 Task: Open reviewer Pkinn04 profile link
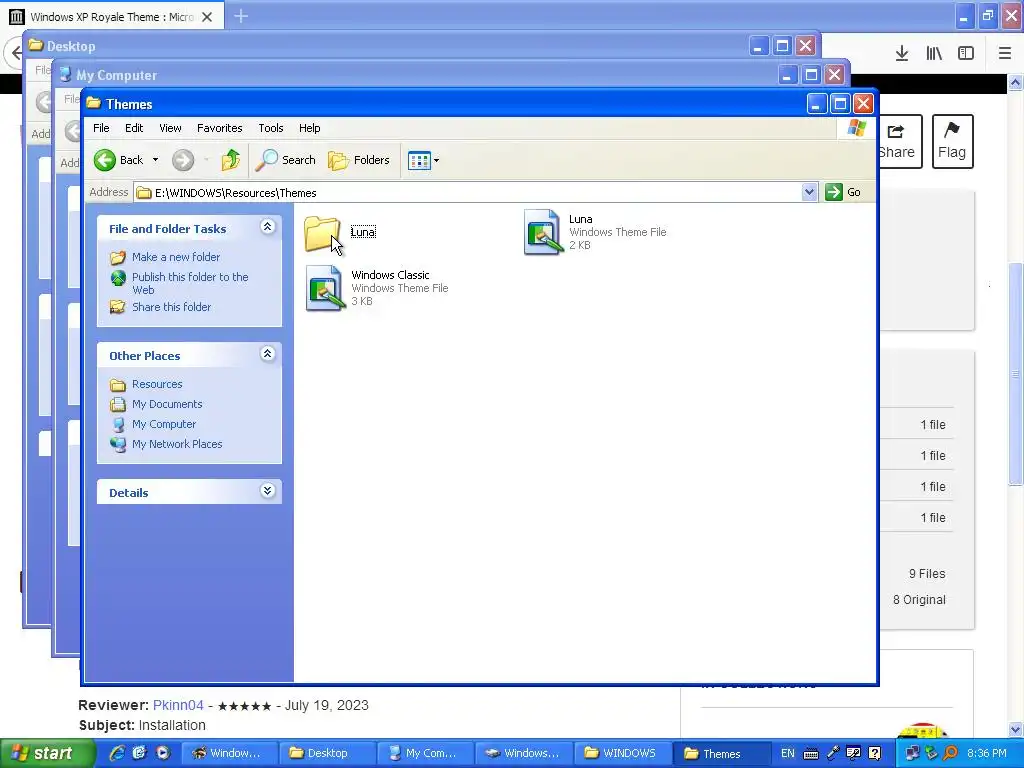coord(178,705)
